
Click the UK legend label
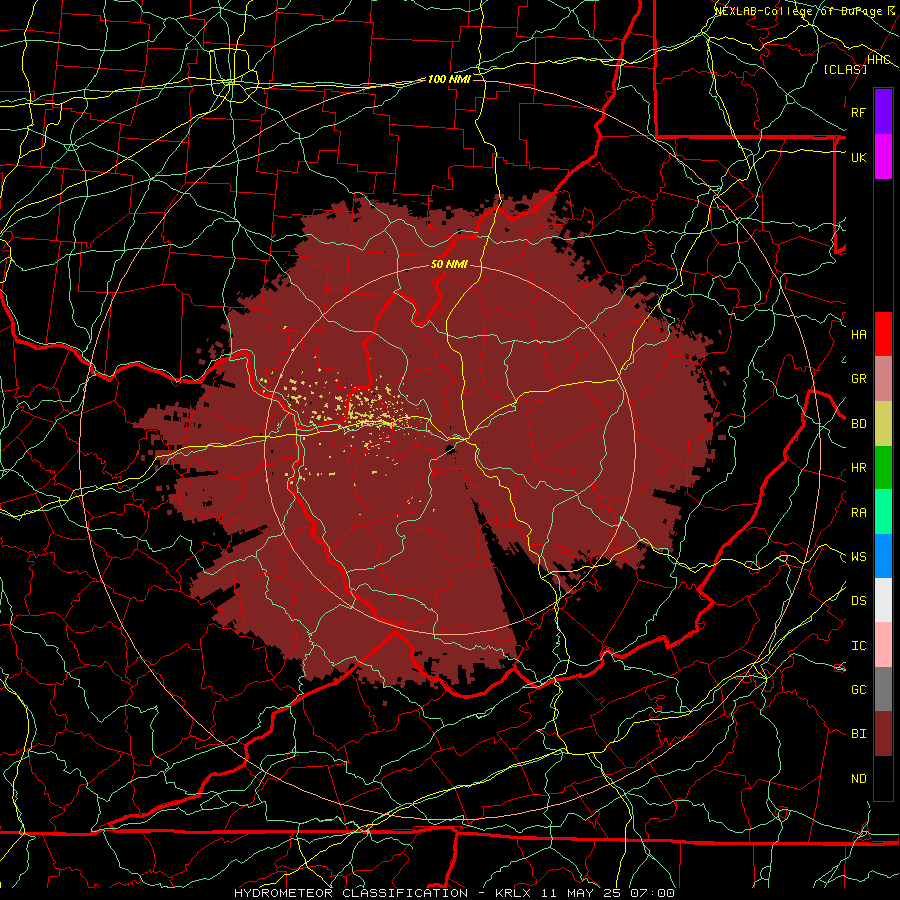pos(858,157)
